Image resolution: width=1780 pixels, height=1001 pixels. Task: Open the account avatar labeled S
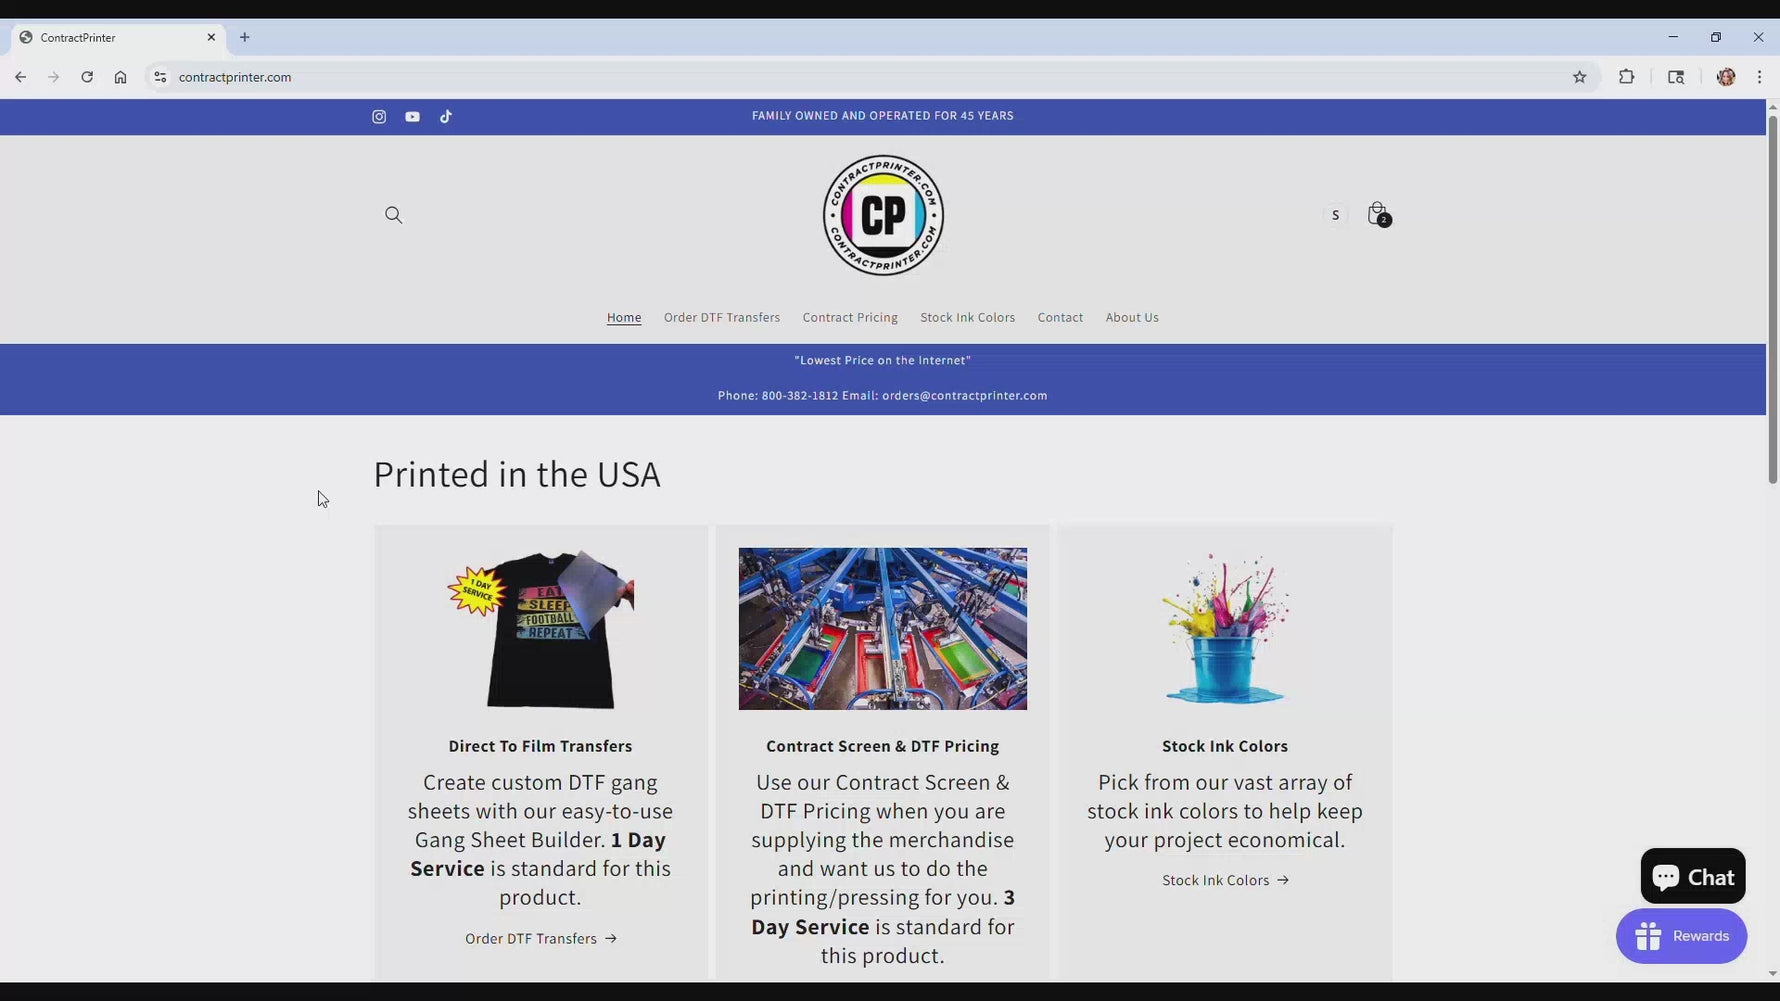pyautogui.click(x=1335, y=215)
